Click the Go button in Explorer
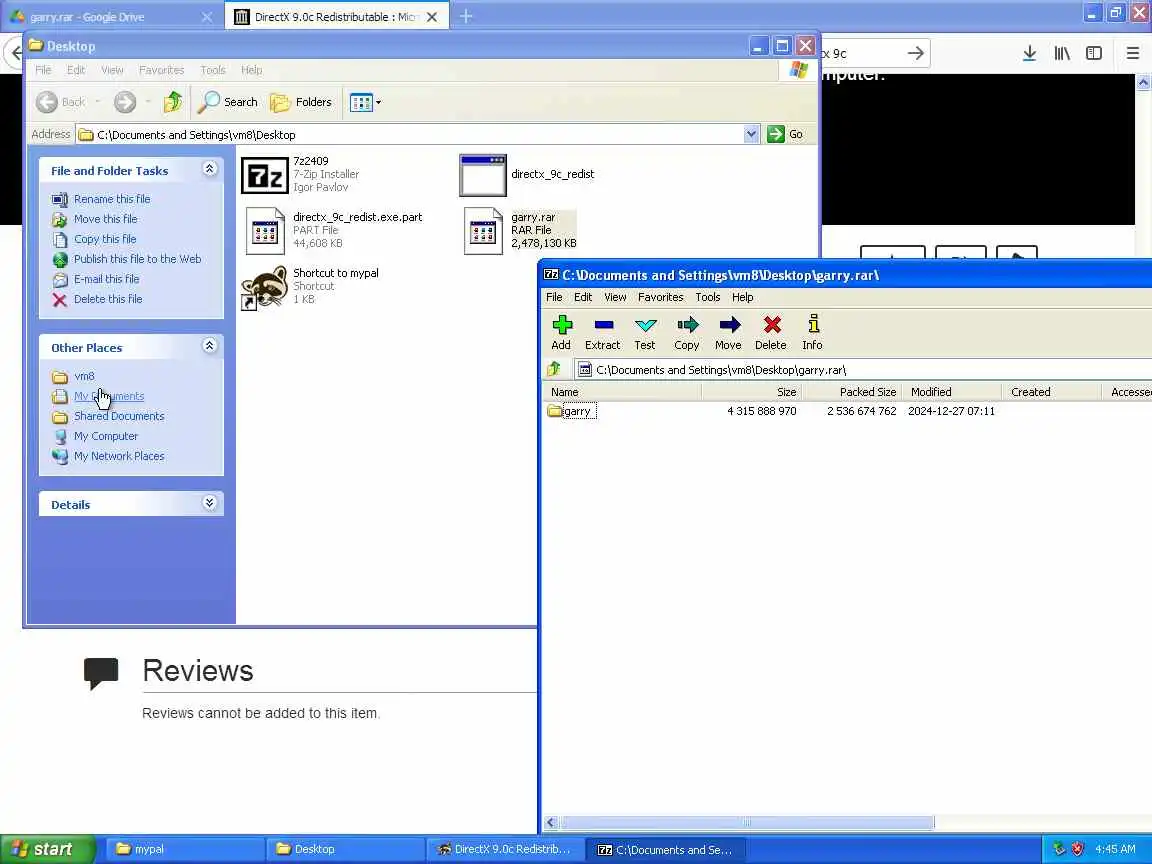 (786, 134)
